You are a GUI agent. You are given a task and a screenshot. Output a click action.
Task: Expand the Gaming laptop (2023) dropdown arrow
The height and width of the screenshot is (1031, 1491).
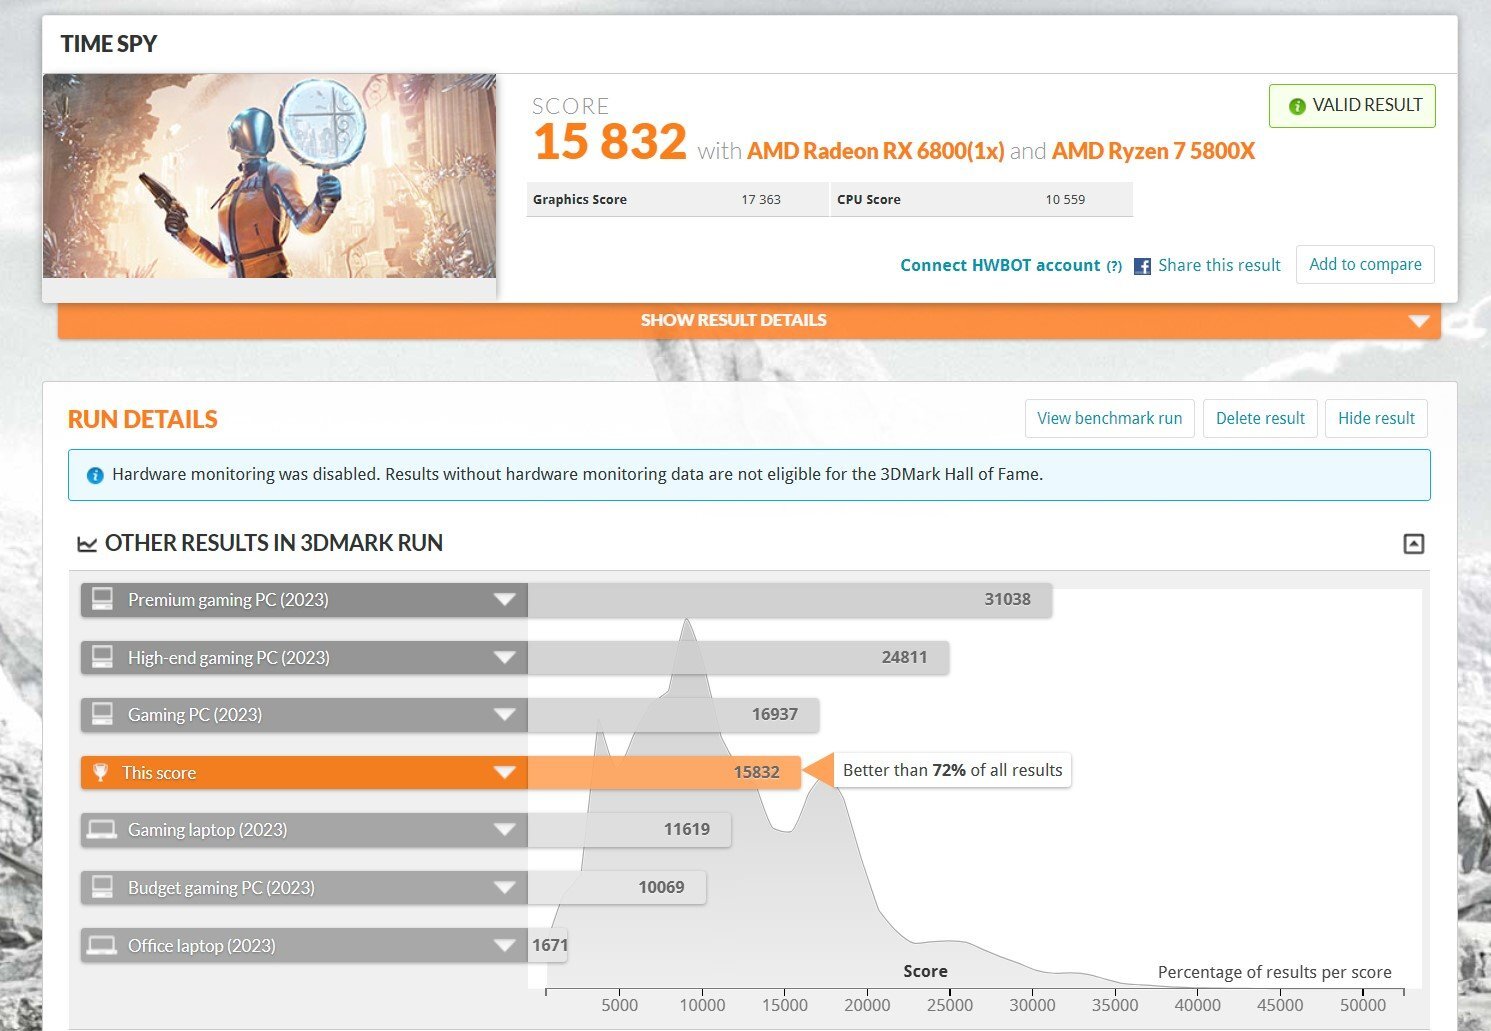click(x=504, y=830)
